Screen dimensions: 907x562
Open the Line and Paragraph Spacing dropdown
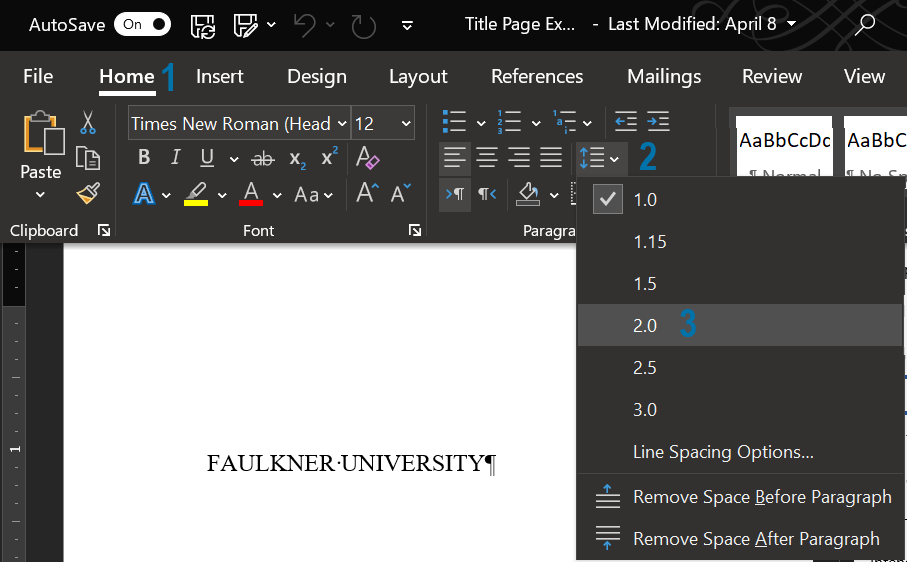click(599, 158)
